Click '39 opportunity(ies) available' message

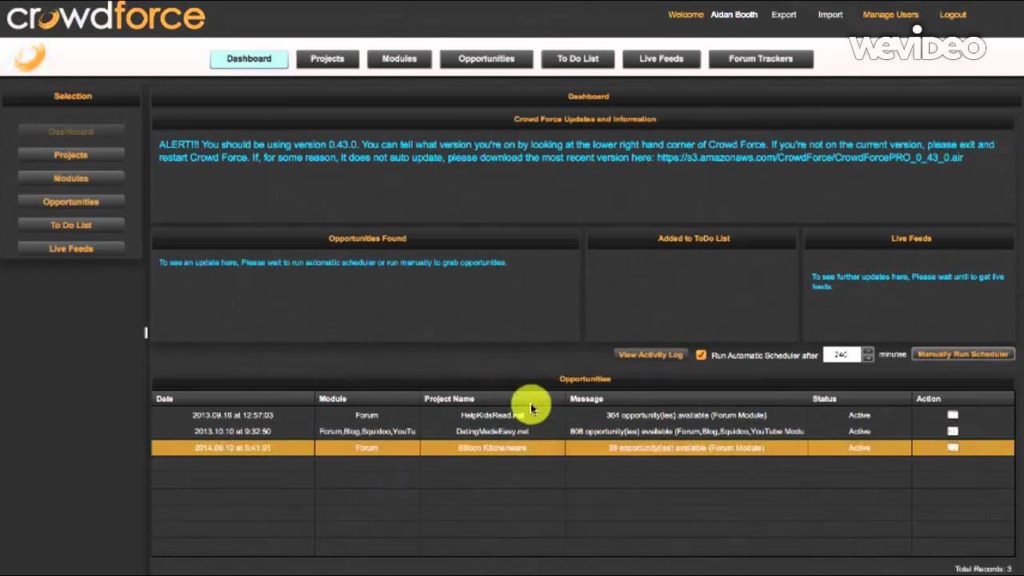click(x=686, y=448)
